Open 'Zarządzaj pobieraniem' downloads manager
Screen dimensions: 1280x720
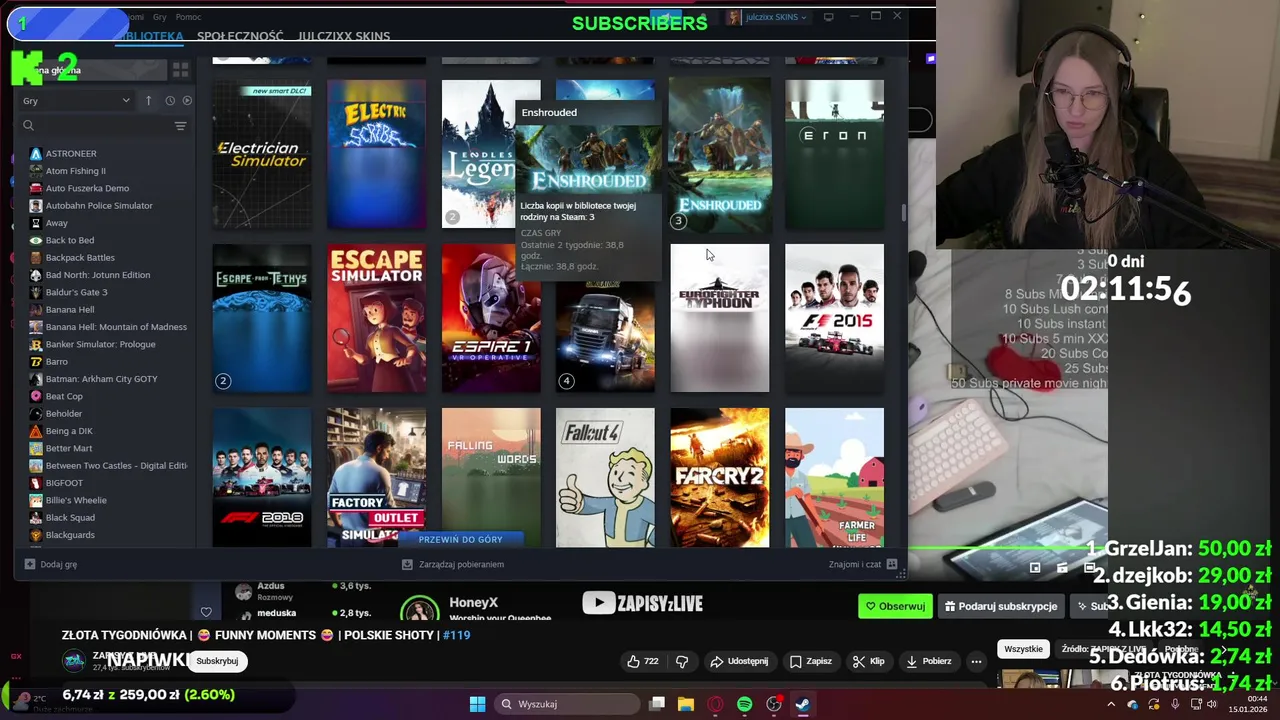(x=452, y=564)
